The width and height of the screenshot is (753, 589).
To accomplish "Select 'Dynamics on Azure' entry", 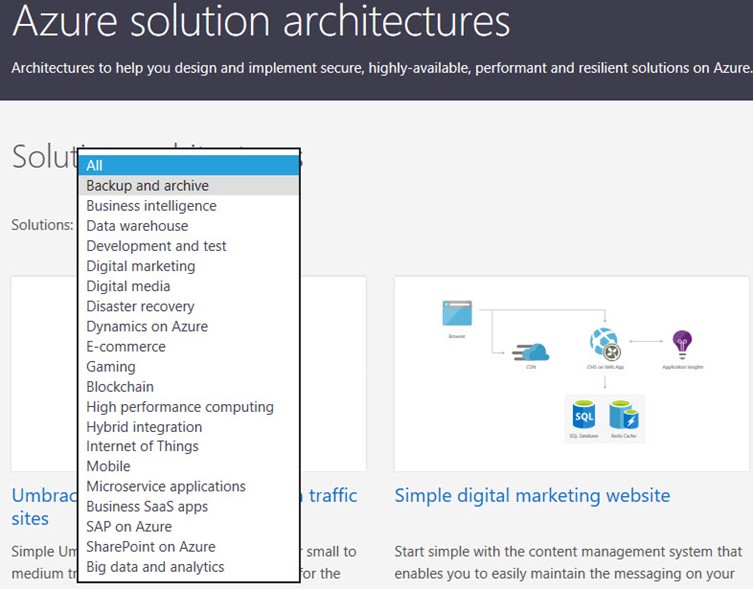I will pos(189,326).
